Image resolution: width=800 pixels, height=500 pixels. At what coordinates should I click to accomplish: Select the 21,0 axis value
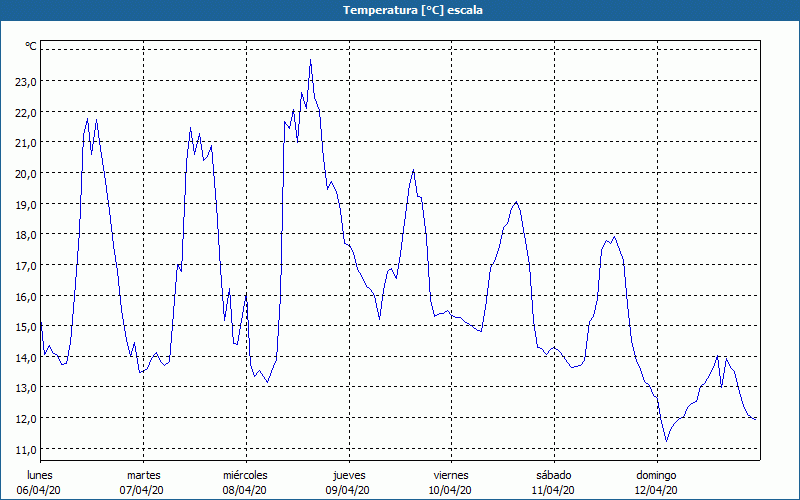pos(26,143)
